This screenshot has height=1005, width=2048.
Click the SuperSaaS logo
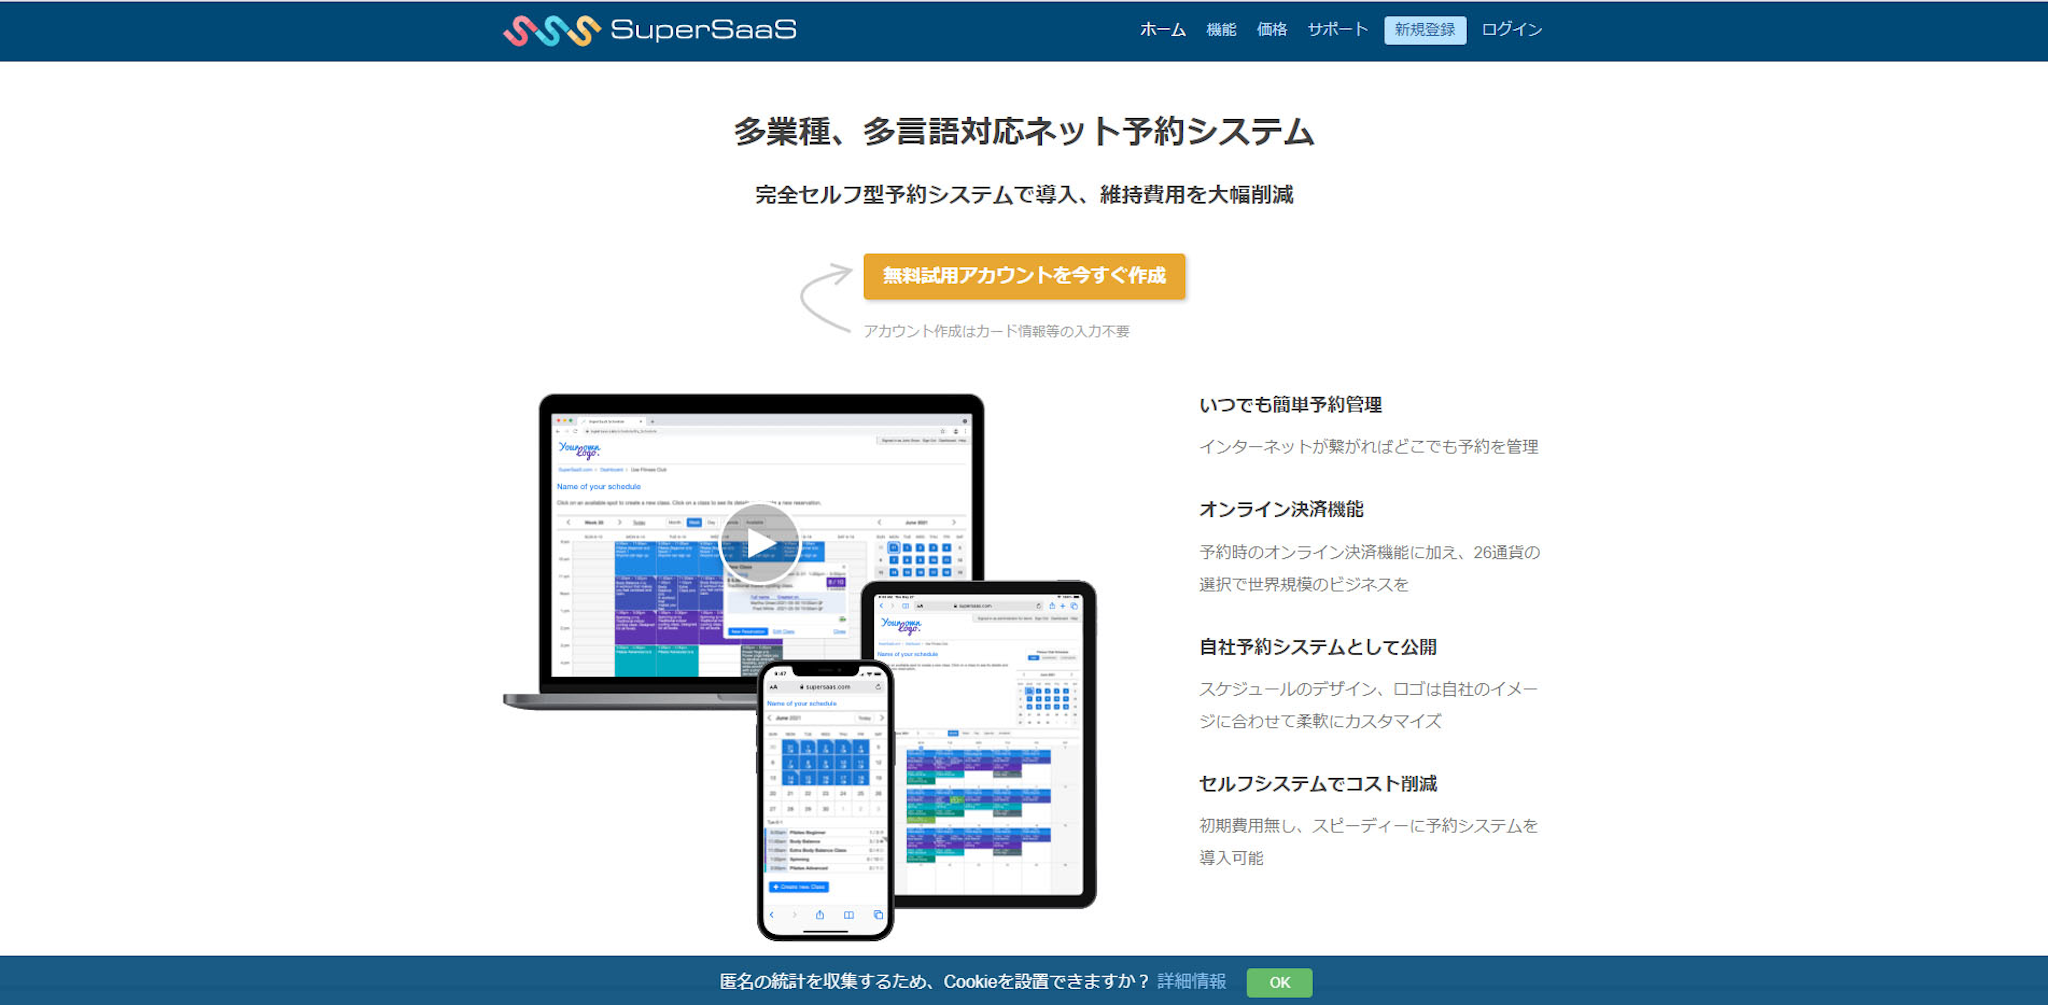click(x=650, y=30)
